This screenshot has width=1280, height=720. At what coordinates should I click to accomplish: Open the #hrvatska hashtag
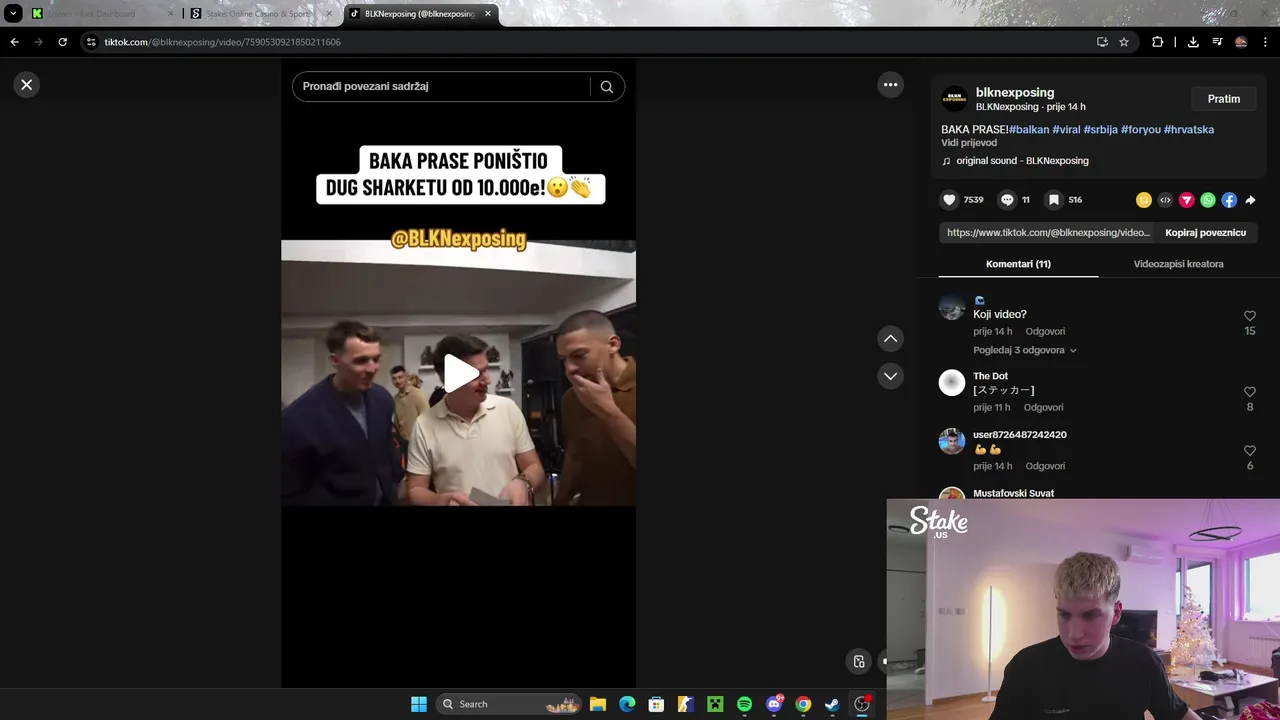point(1189,130)
